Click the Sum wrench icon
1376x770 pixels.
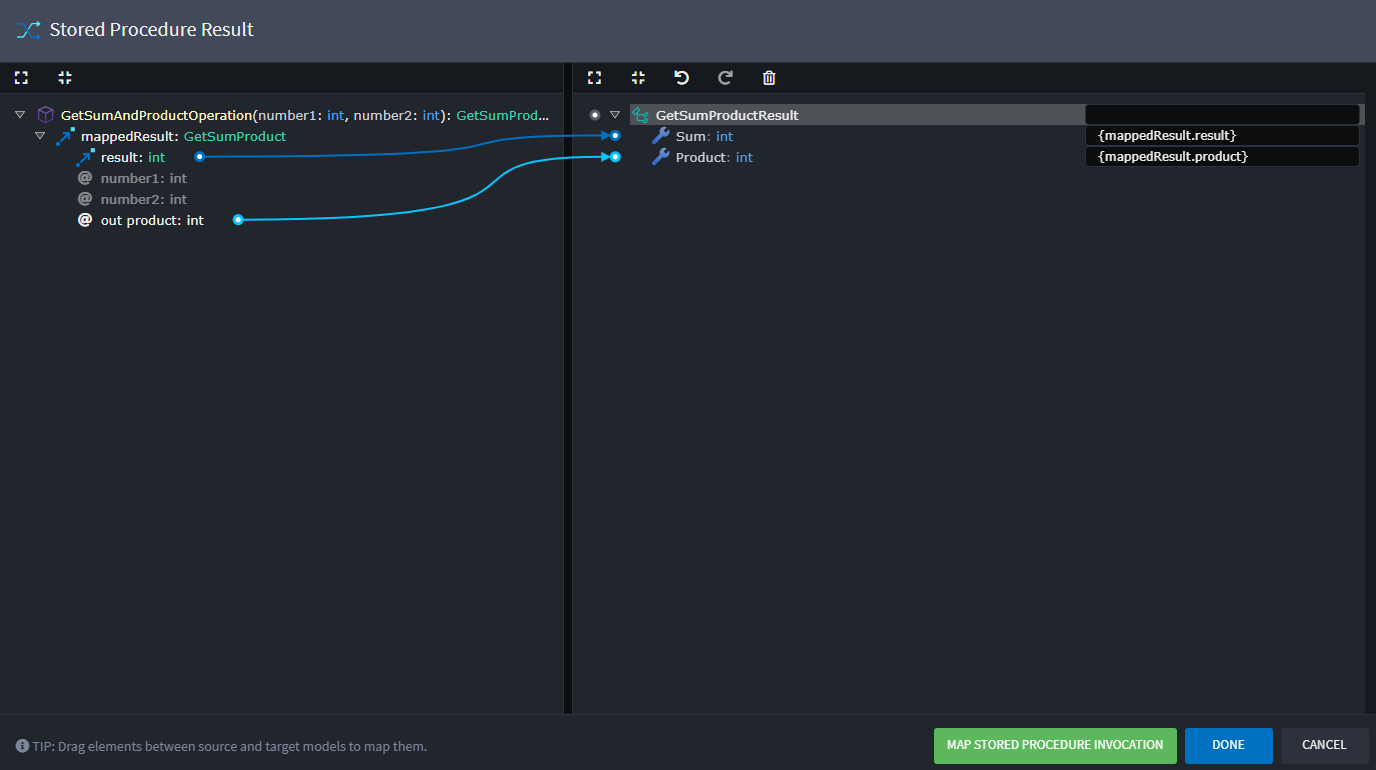point(660,136)
